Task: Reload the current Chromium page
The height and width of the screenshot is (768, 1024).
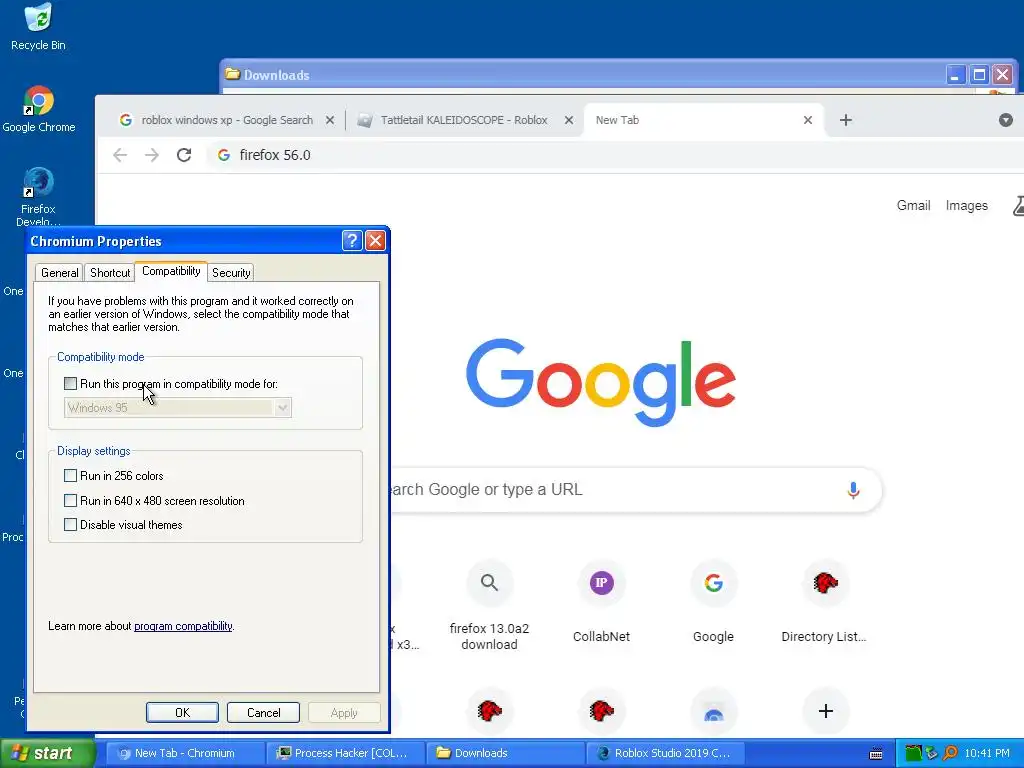Action: 184,155
